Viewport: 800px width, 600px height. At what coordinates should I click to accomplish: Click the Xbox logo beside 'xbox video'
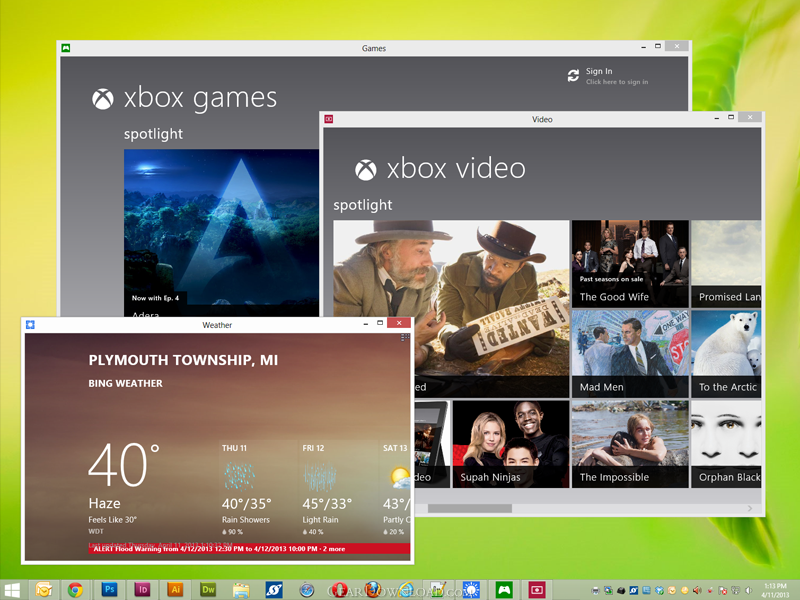pyautogui.click(x=366, y=170)
